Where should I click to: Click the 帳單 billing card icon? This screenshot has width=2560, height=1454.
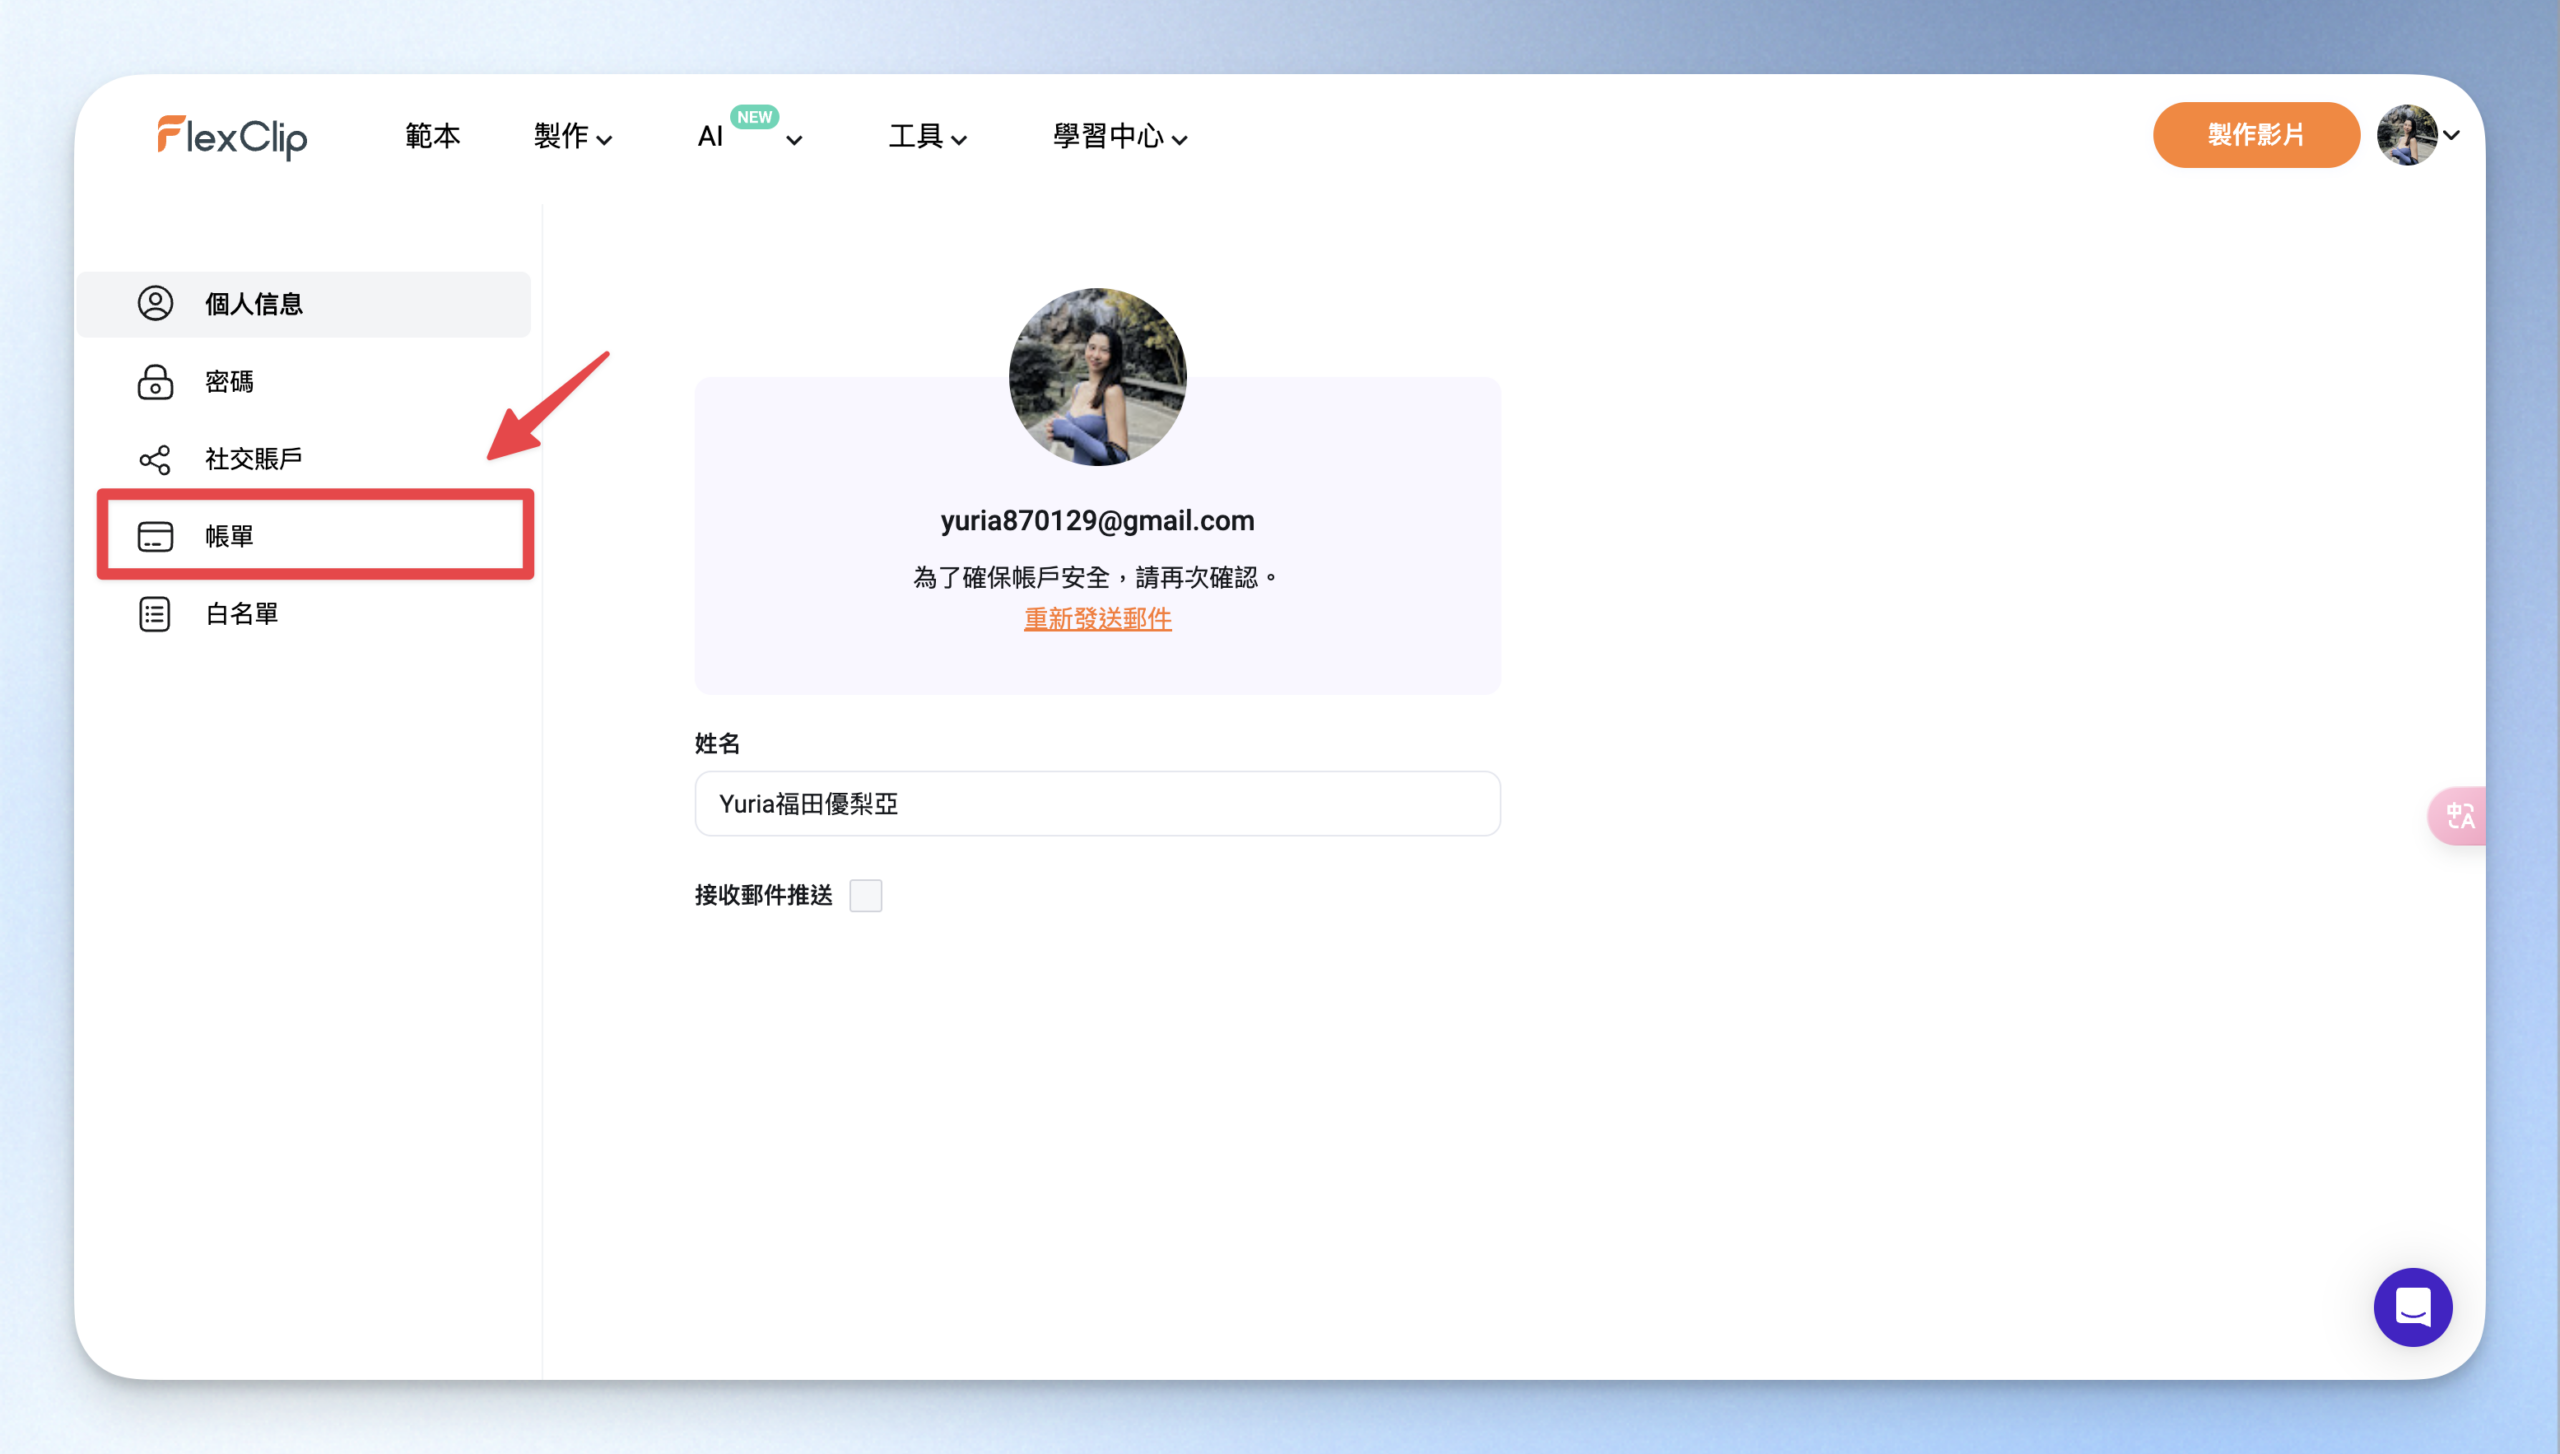(155, 536)
